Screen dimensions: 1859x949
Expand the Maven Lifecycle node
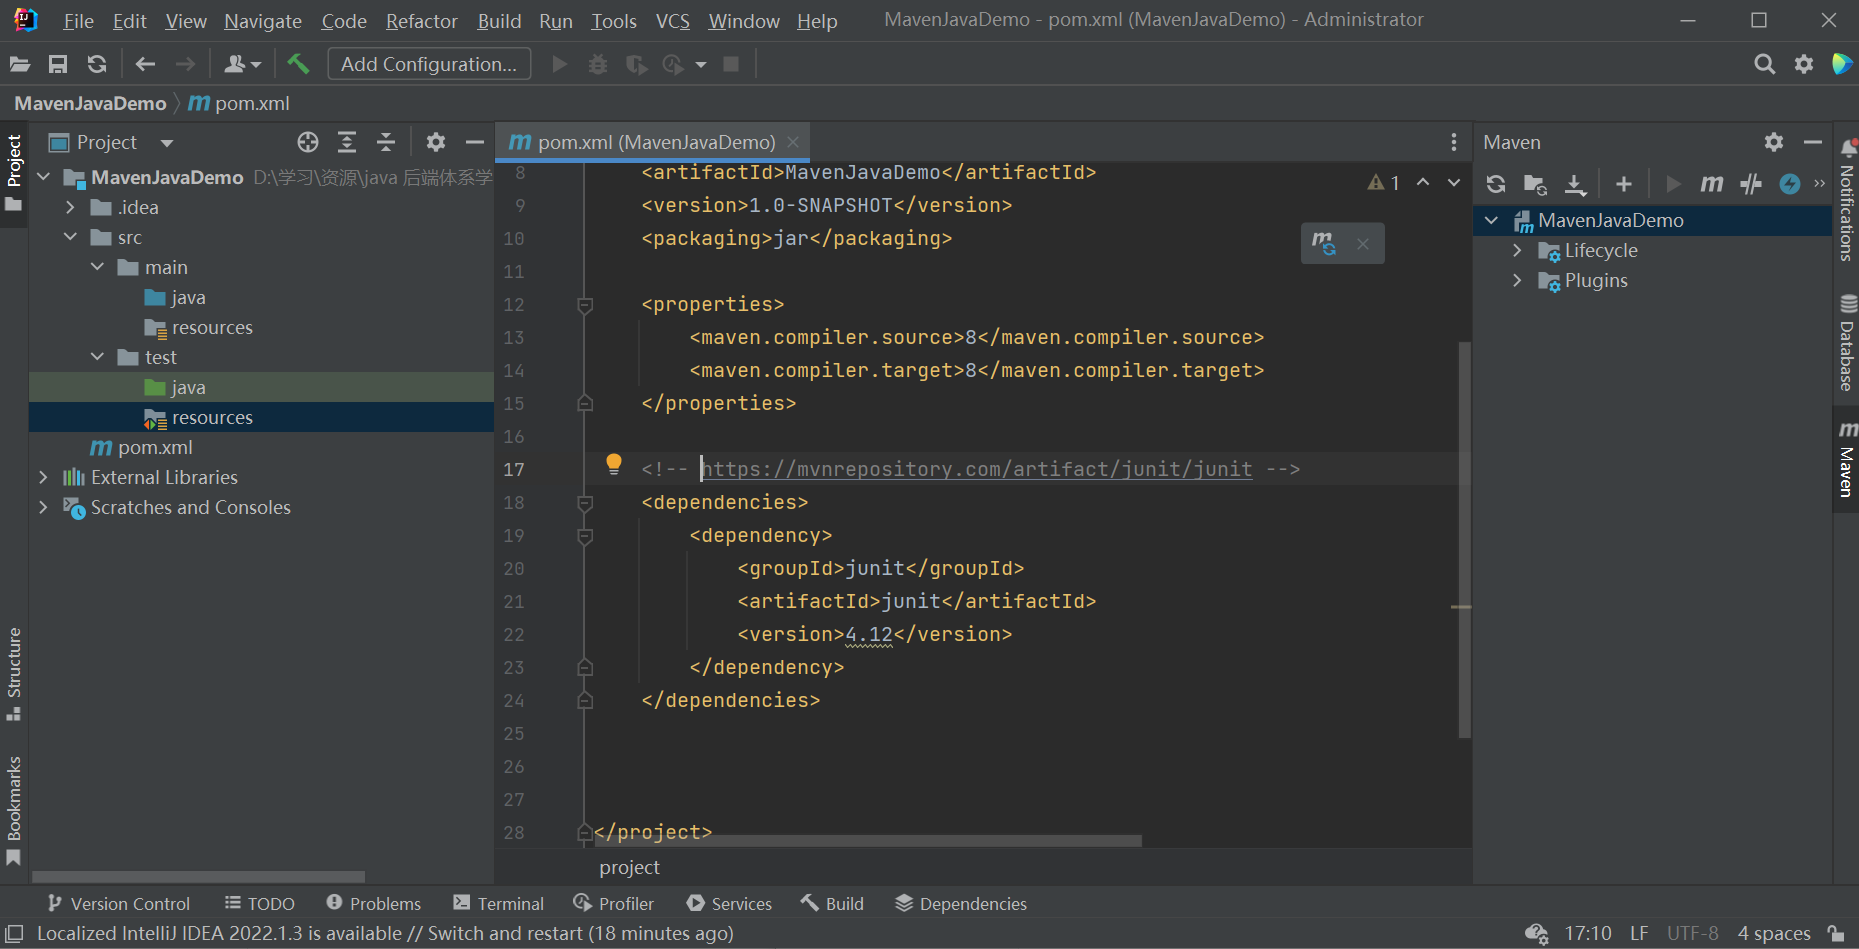[1518, 250]
